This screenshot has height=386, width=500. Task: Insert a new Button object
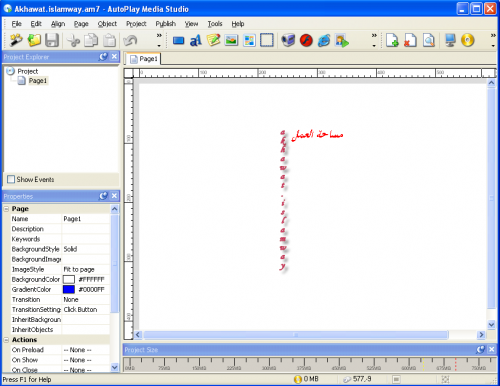[178, 41]
